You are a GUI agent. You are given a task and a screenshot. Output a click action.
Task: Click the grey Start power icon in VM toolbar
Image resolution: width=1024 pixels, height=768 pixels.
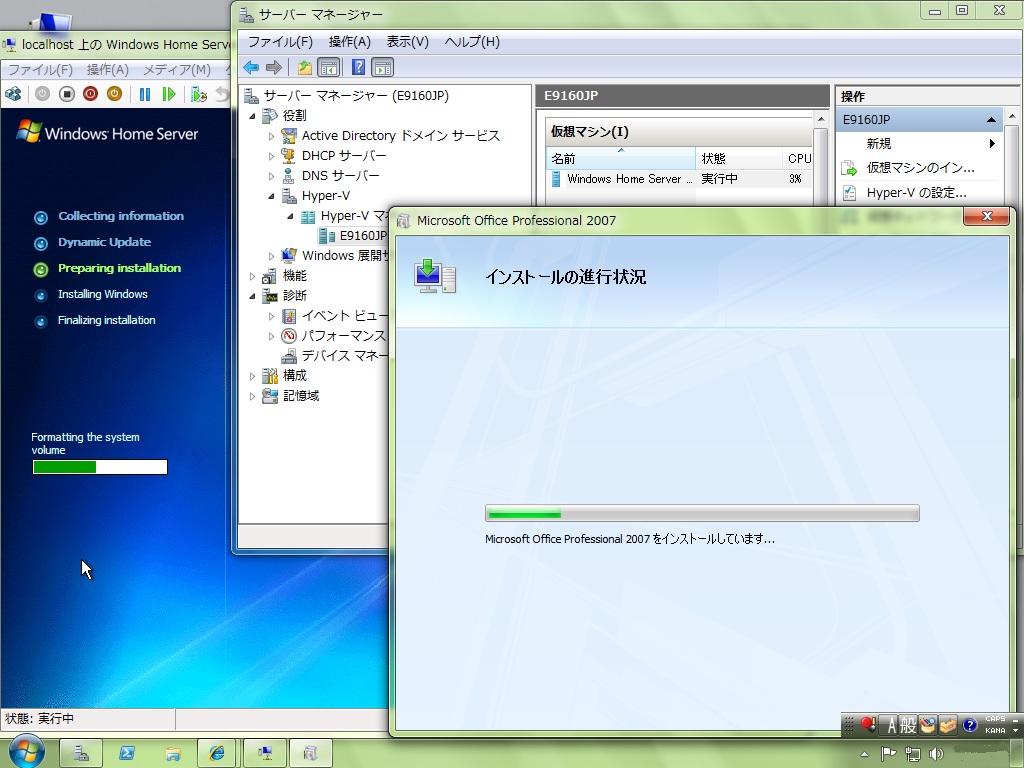[42, 94]
